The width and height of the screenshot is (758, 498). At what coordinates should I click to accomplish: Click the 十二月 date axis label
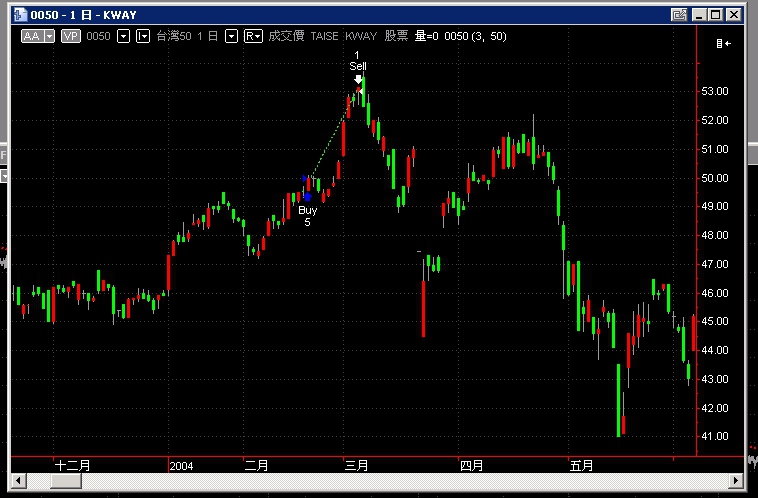(x=73, y=466)
